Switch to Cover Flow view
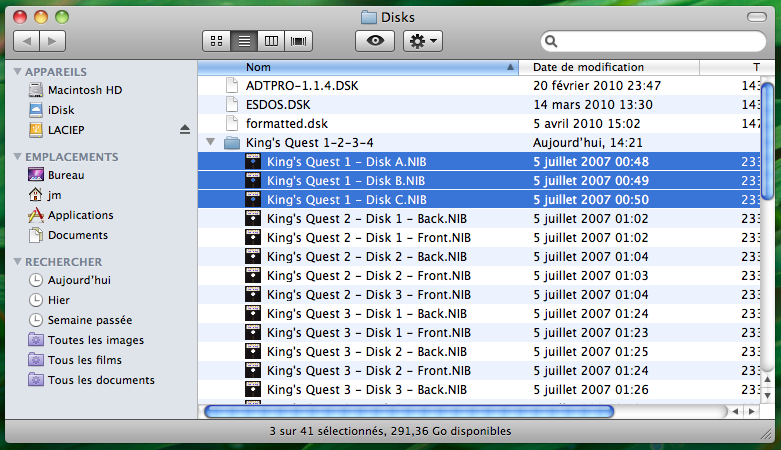 click(x=298, y=41)
